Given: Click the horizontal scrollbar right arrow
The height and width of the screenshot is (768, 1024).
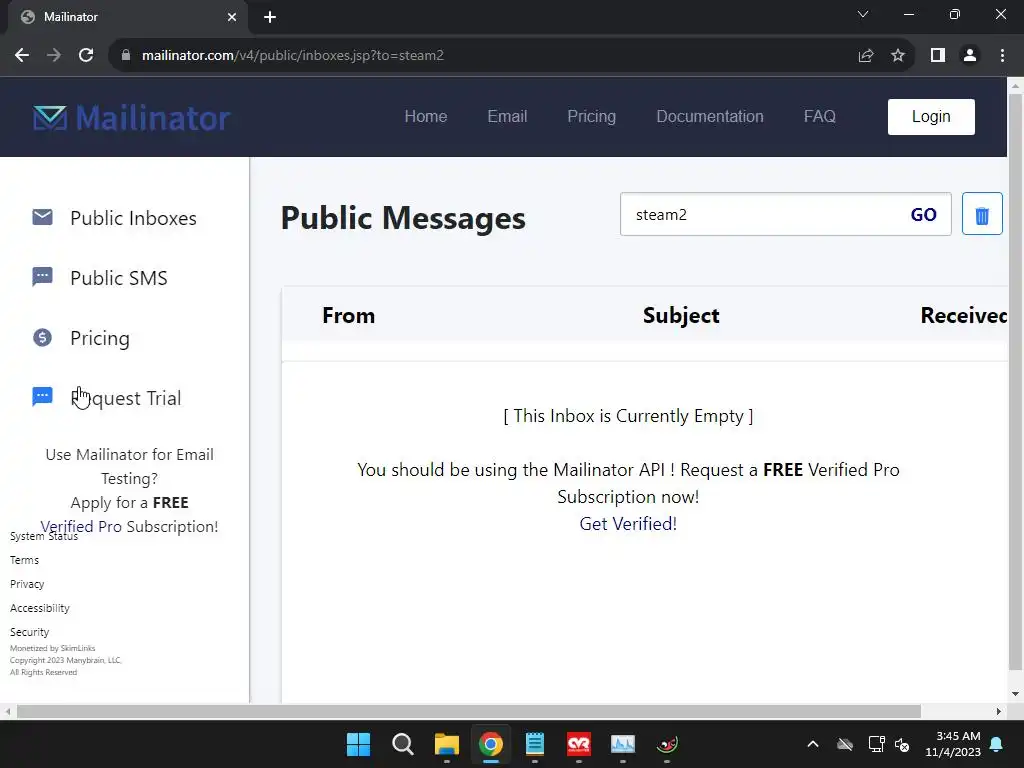Looking at the screenshot, I should pos(999,711).
